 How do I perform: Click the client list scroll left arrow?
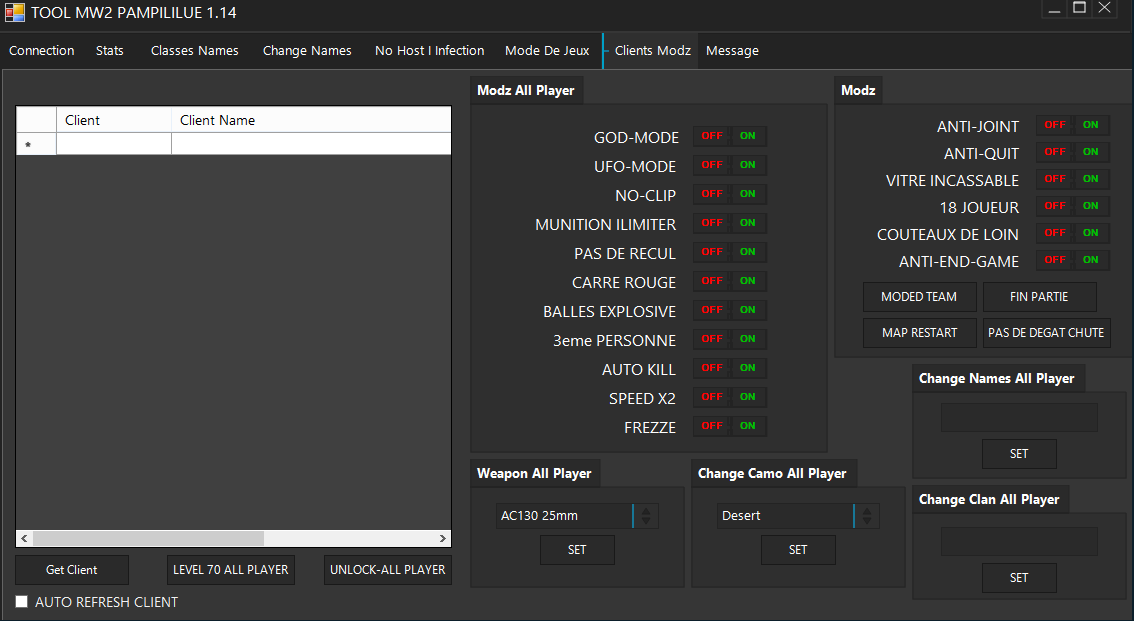tap(24, 539)
